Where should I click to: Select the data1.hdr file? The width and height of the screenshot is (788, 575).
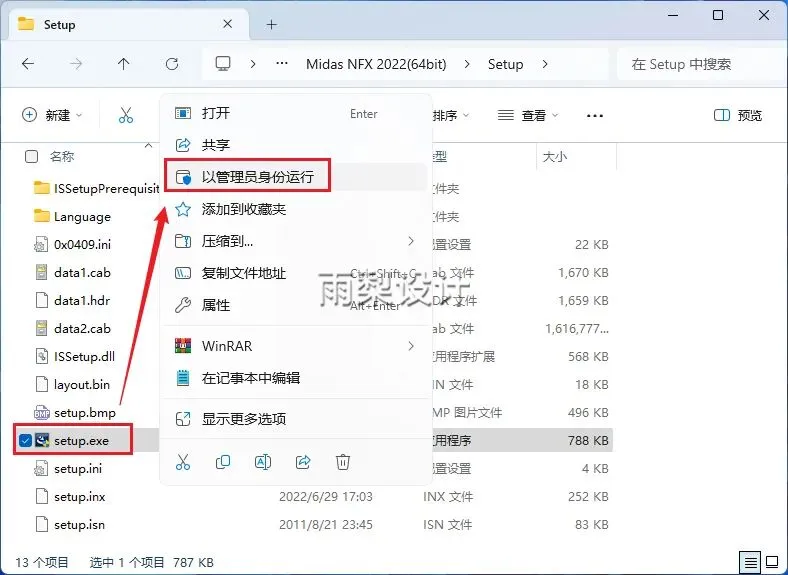82,300
